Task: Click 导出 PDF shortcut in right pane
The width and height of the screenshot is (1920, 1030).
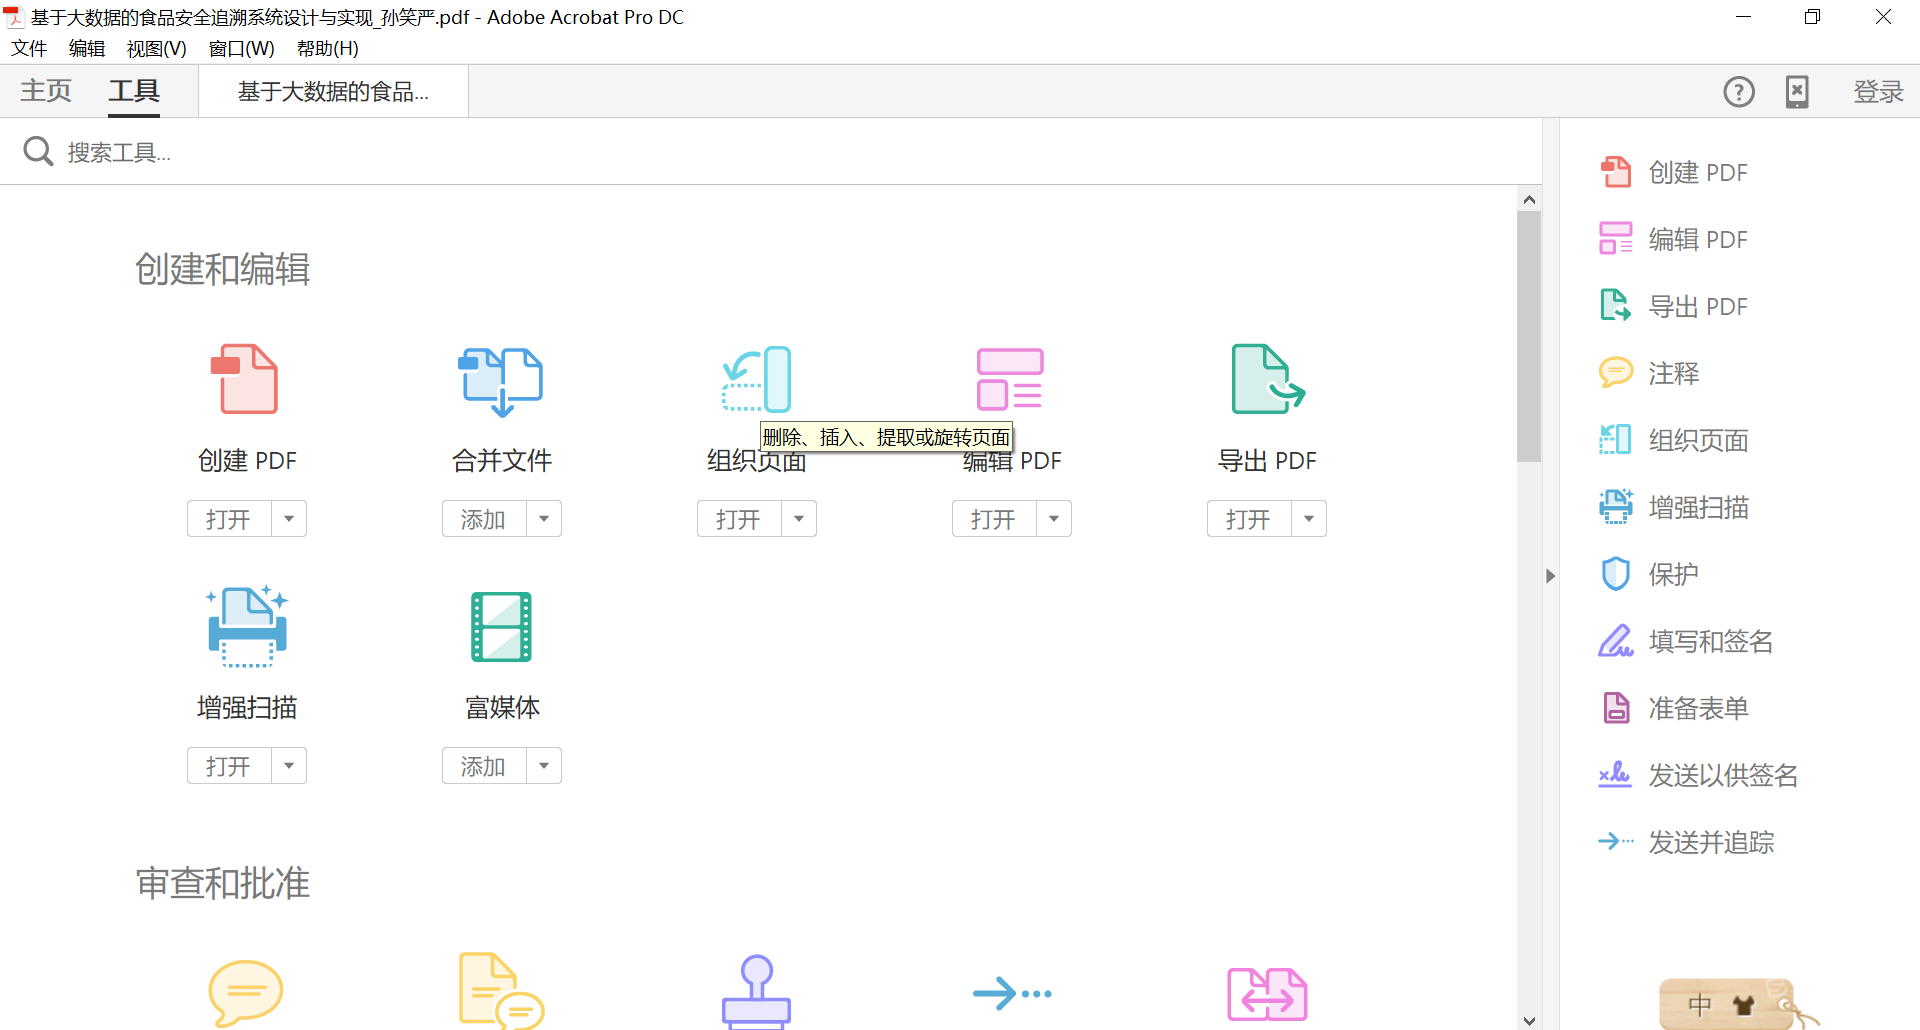Action: point(1673,306)
